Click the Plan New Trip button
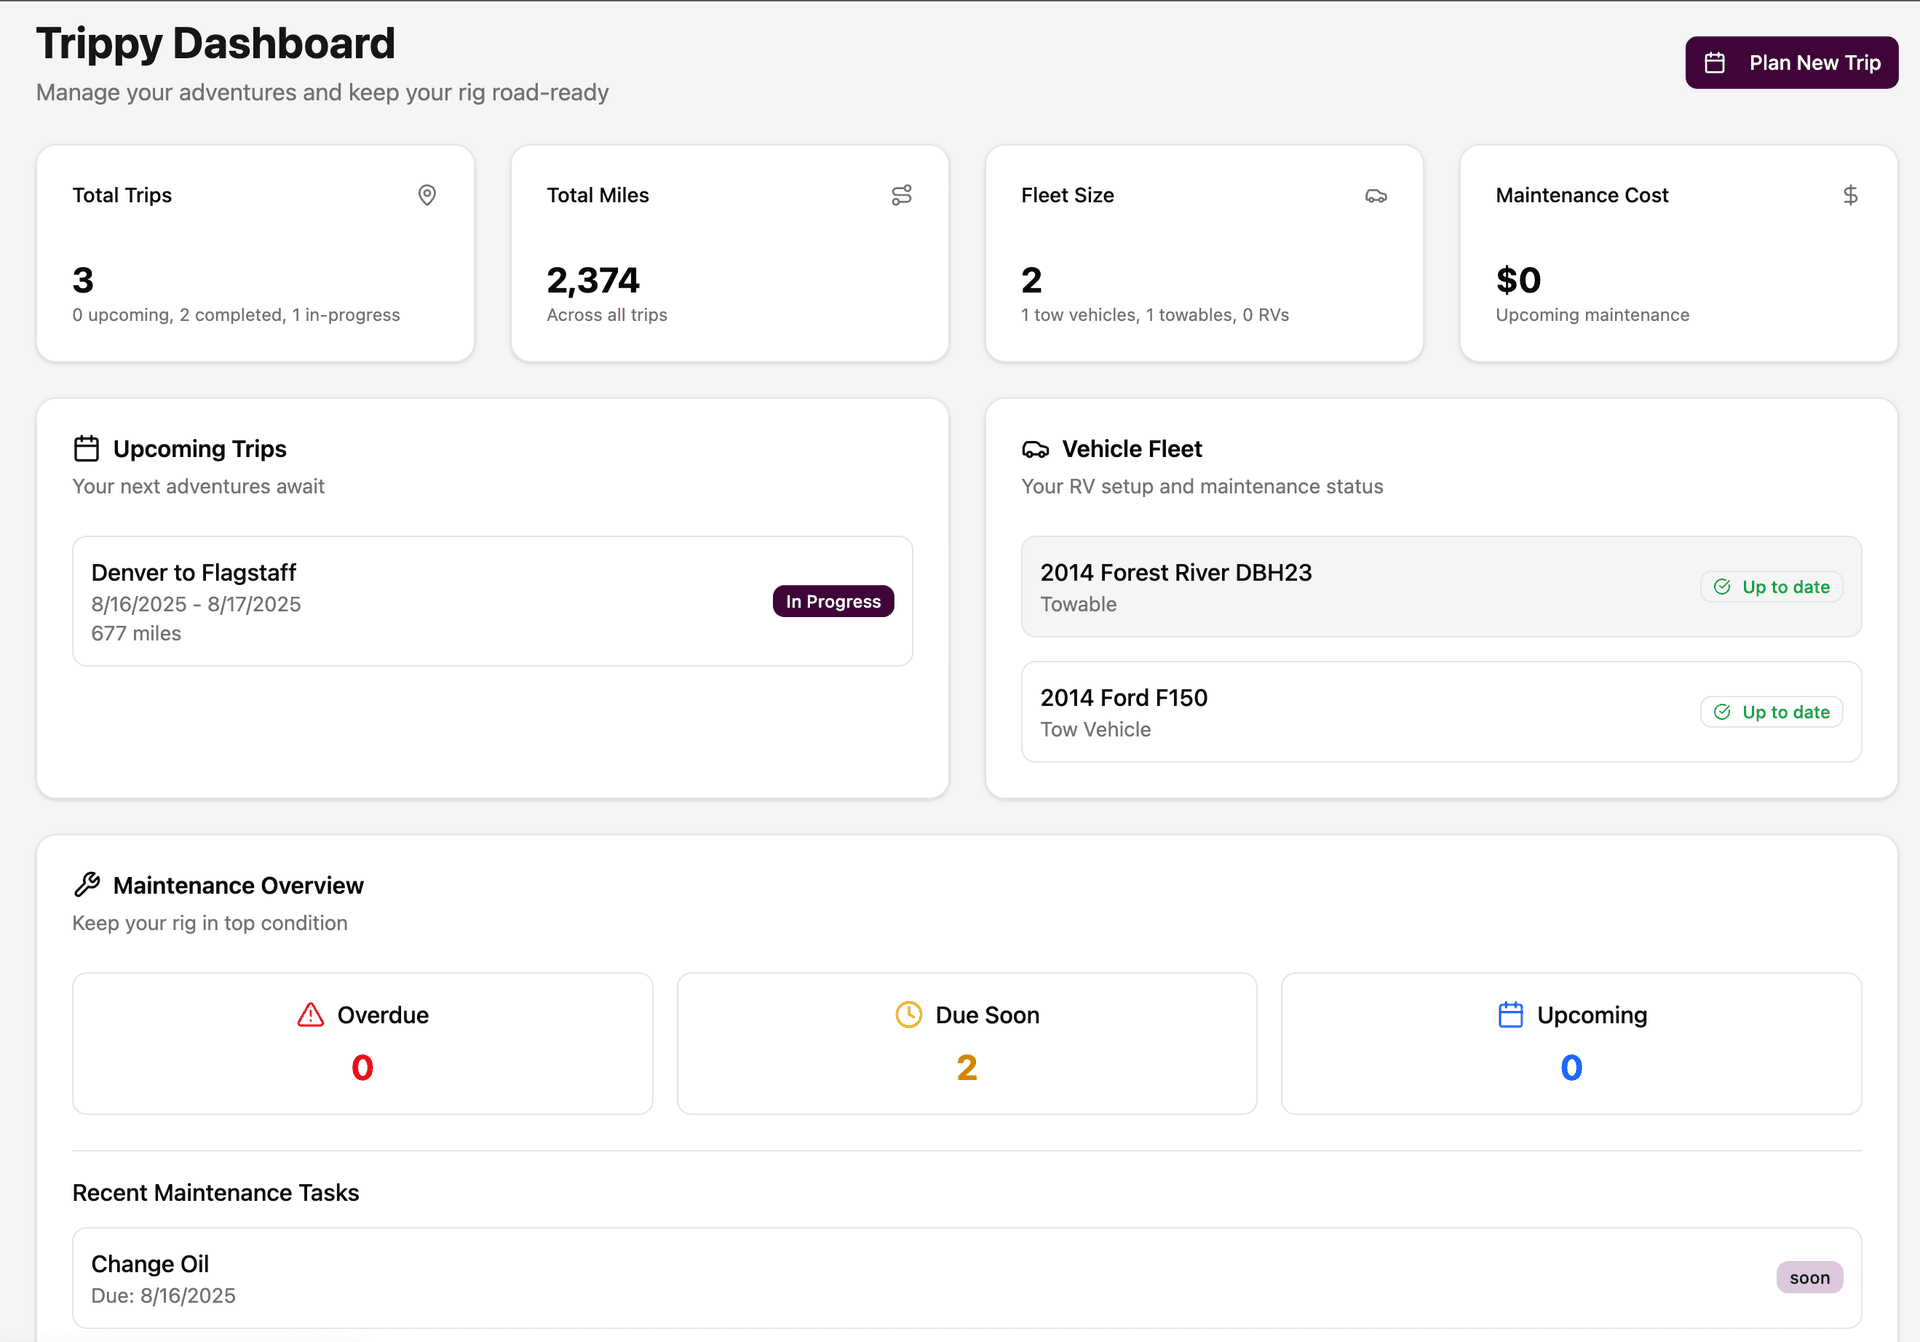Screen dimensions: 1920x1342 [1791, 62]
